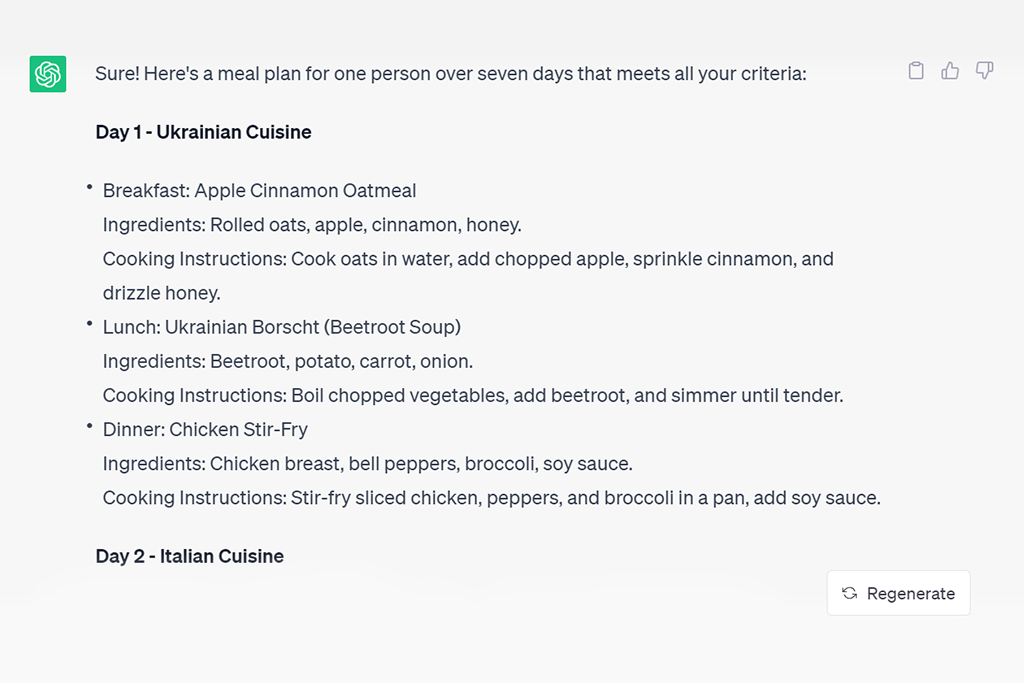This screenshot has width=1024, height=683.
Task: Click the "Day 2 - Italian Cuisine" heading
Action: (189, 556)
